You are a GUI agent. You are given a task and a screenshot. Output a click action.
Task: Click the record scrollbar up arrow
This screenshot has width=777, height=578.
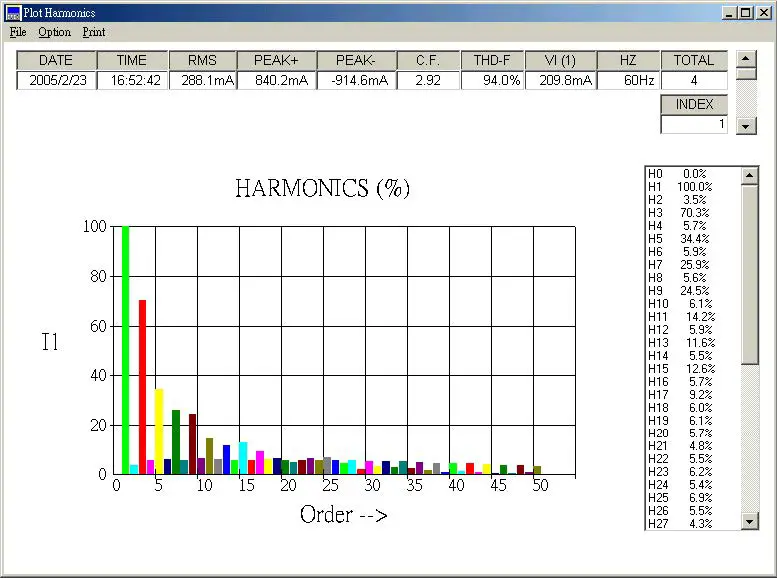pos(746,58)
